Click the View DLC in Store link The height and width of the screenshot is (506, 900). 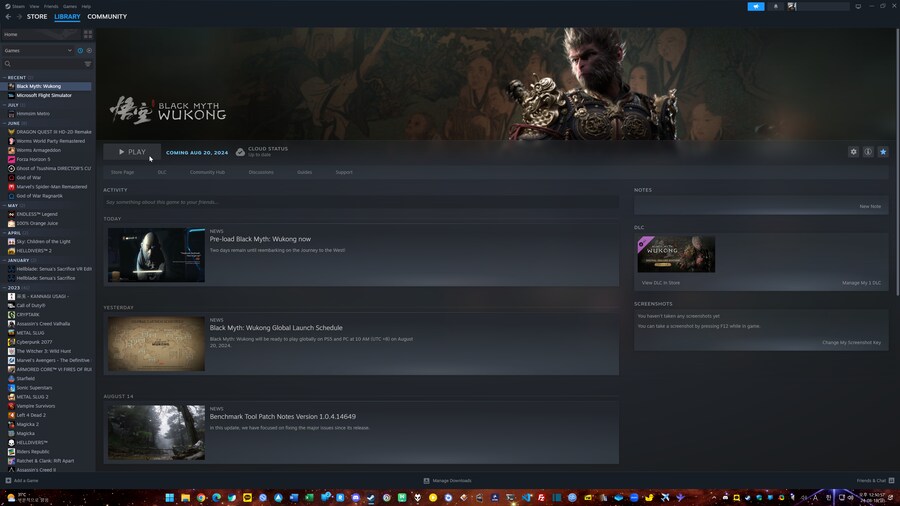(x=661, y=283)
